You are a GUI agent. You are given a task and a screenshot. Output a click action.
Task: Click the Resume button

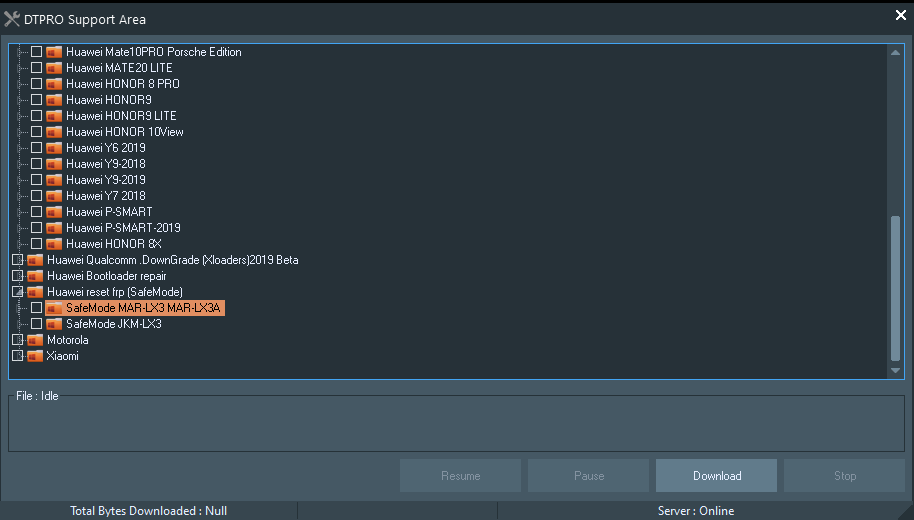tap(460, 476)
